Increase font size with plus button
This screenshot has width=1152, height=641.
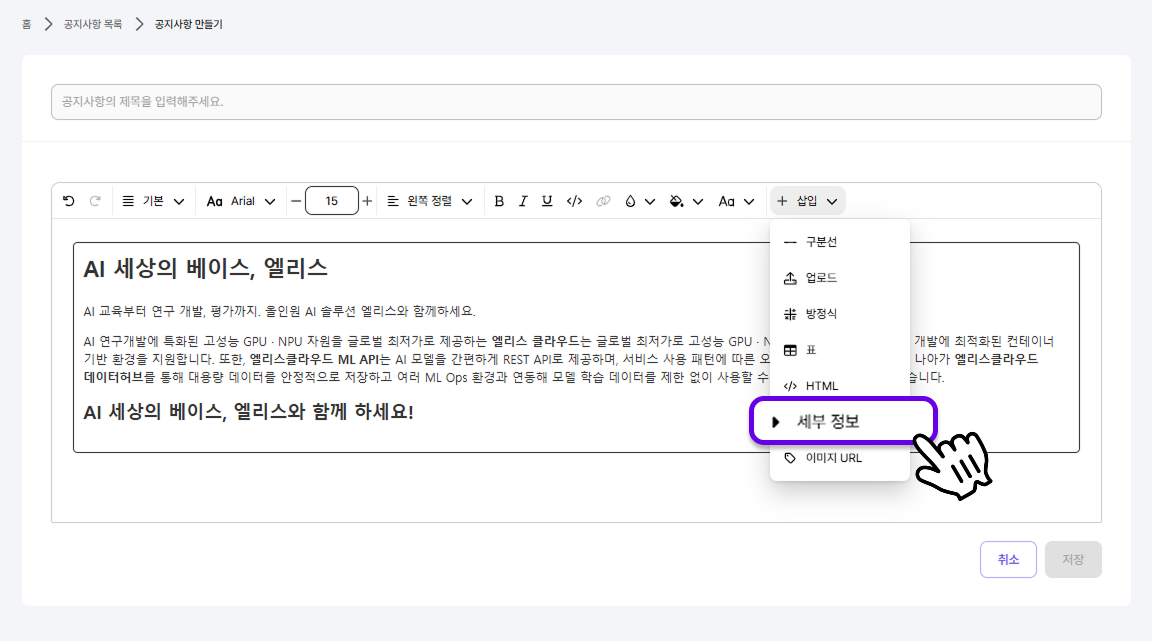coord(367,201)
